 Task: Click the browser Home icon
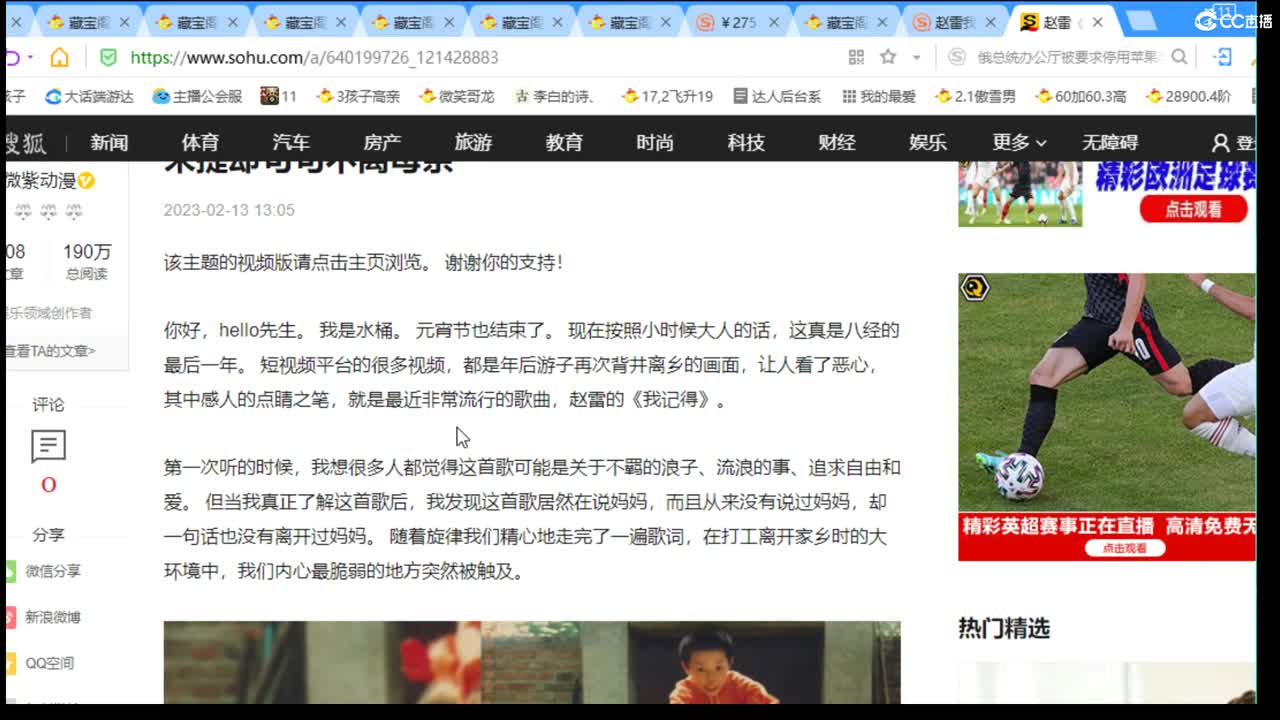[x=59, y=57]
